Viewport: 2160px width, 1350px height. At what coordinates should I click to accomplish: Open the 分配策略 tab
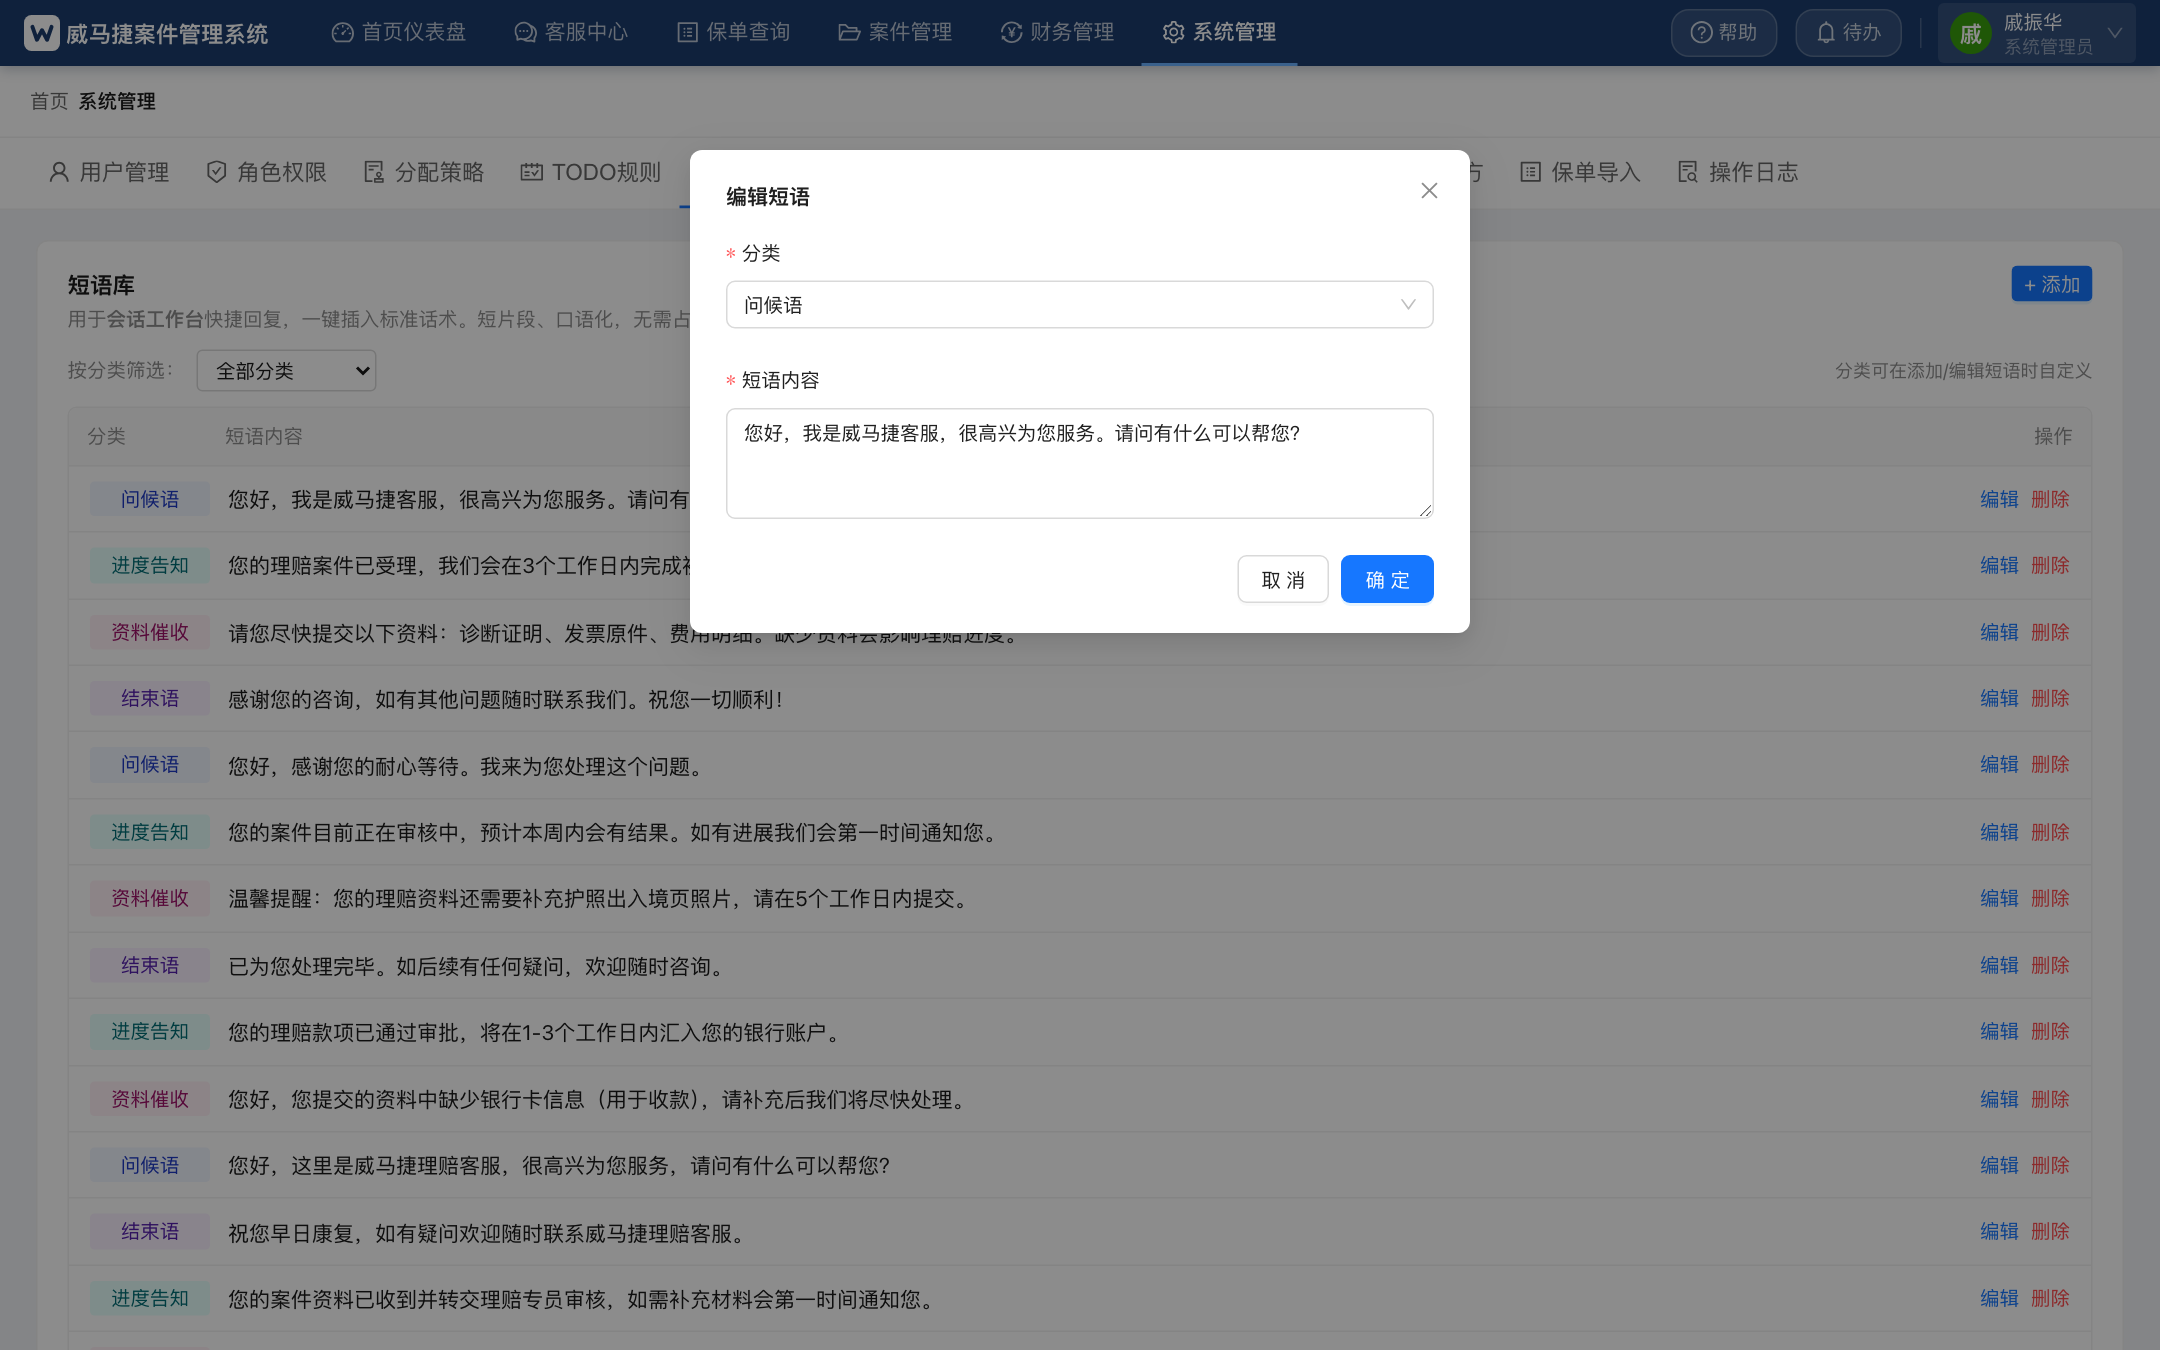(x=424, y=172)
